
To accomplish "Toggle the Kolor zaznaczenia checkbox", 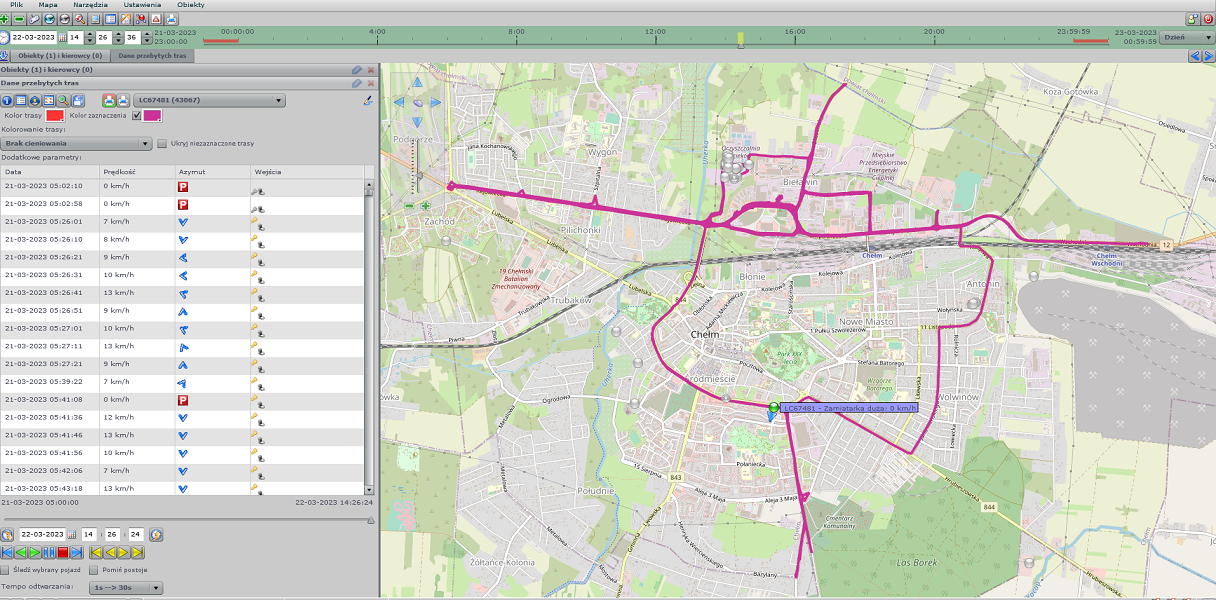I will 137,116.
